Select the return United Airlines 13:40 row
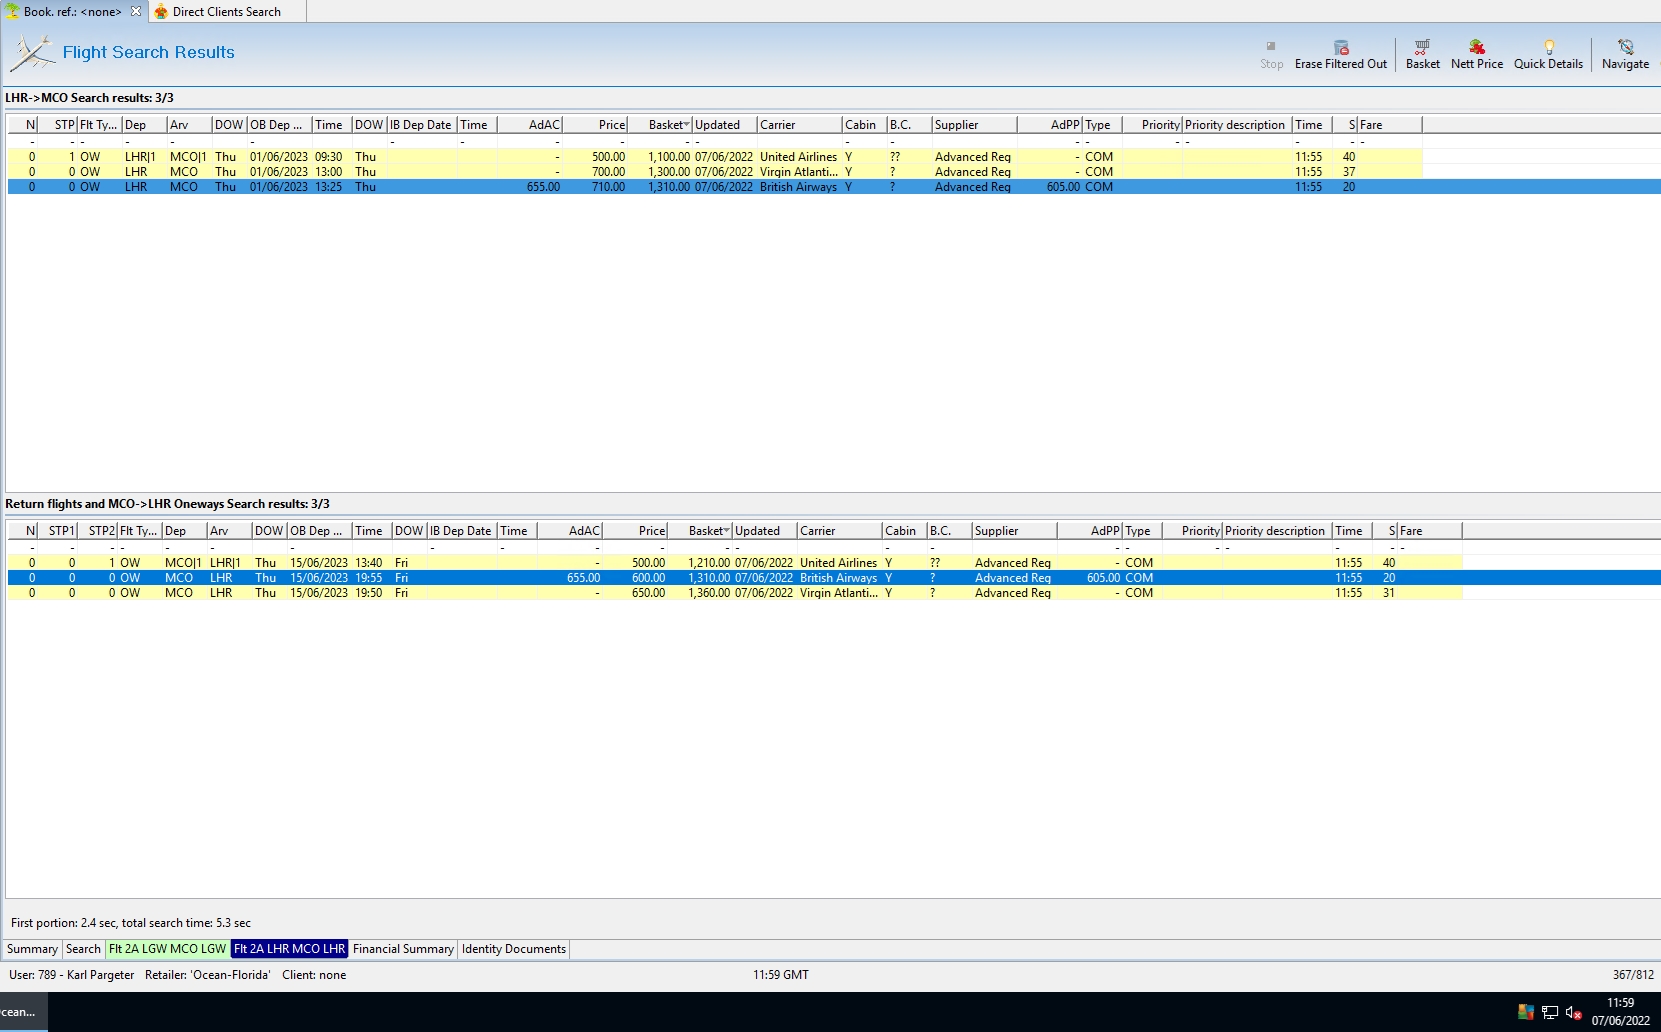 point(734,563)
